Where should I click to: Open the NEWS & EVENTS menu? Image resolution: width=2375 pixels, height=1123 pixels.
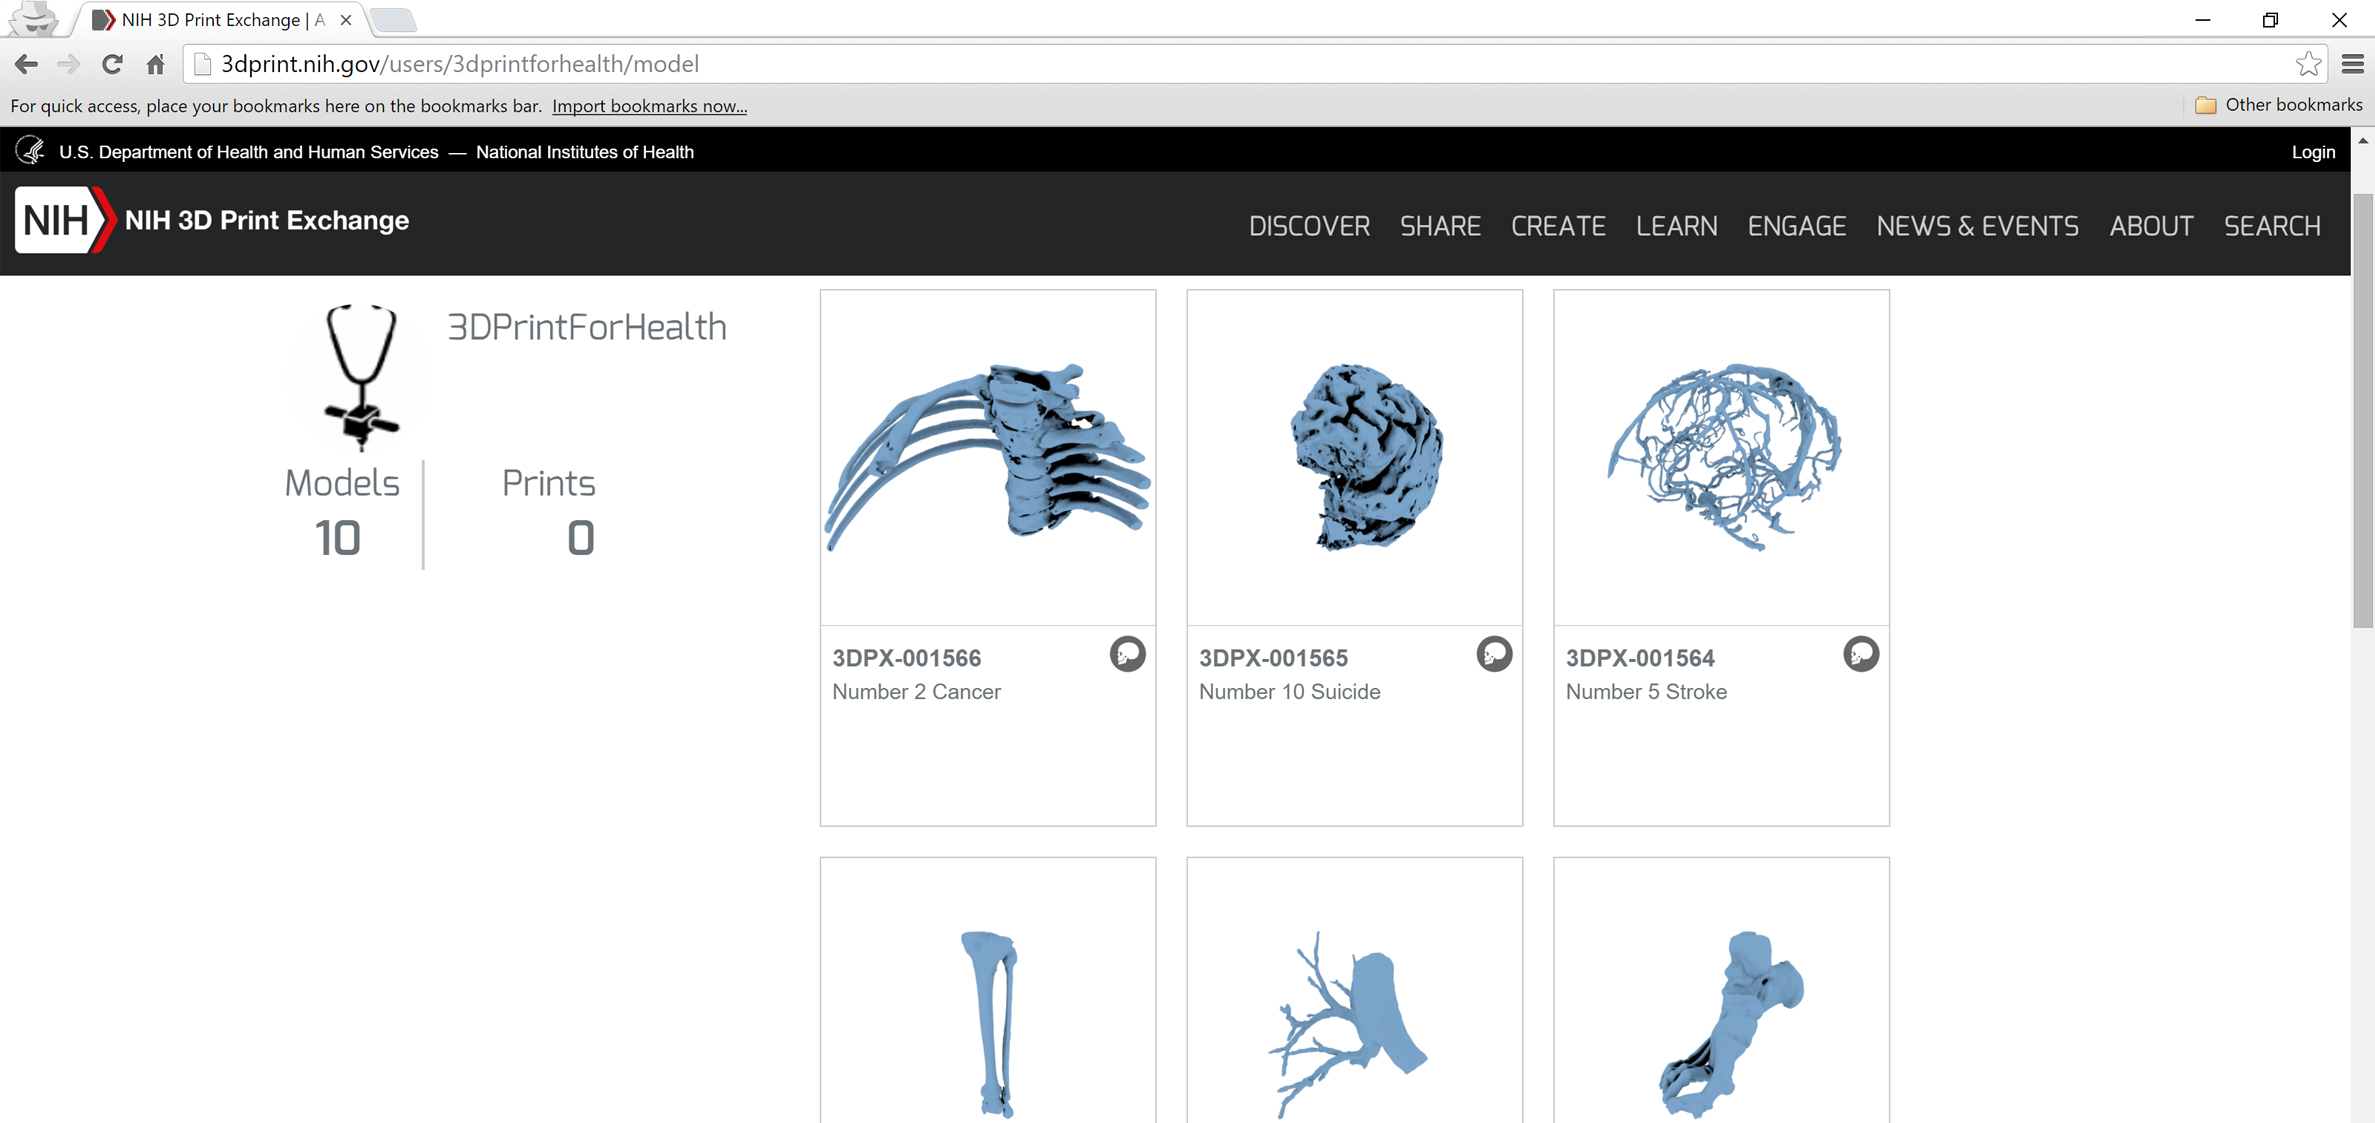click(x=1977, y=226)
